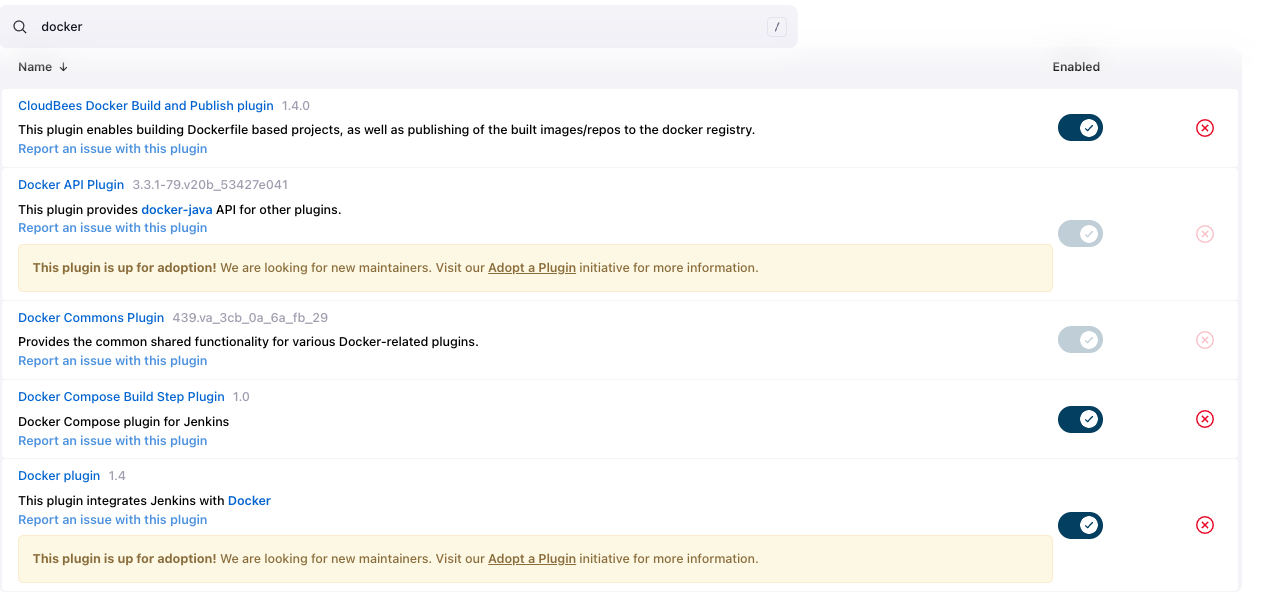The image size is (1262, 592).
Task: Sort plugins by Name column
Action: (x=43, y=67)
